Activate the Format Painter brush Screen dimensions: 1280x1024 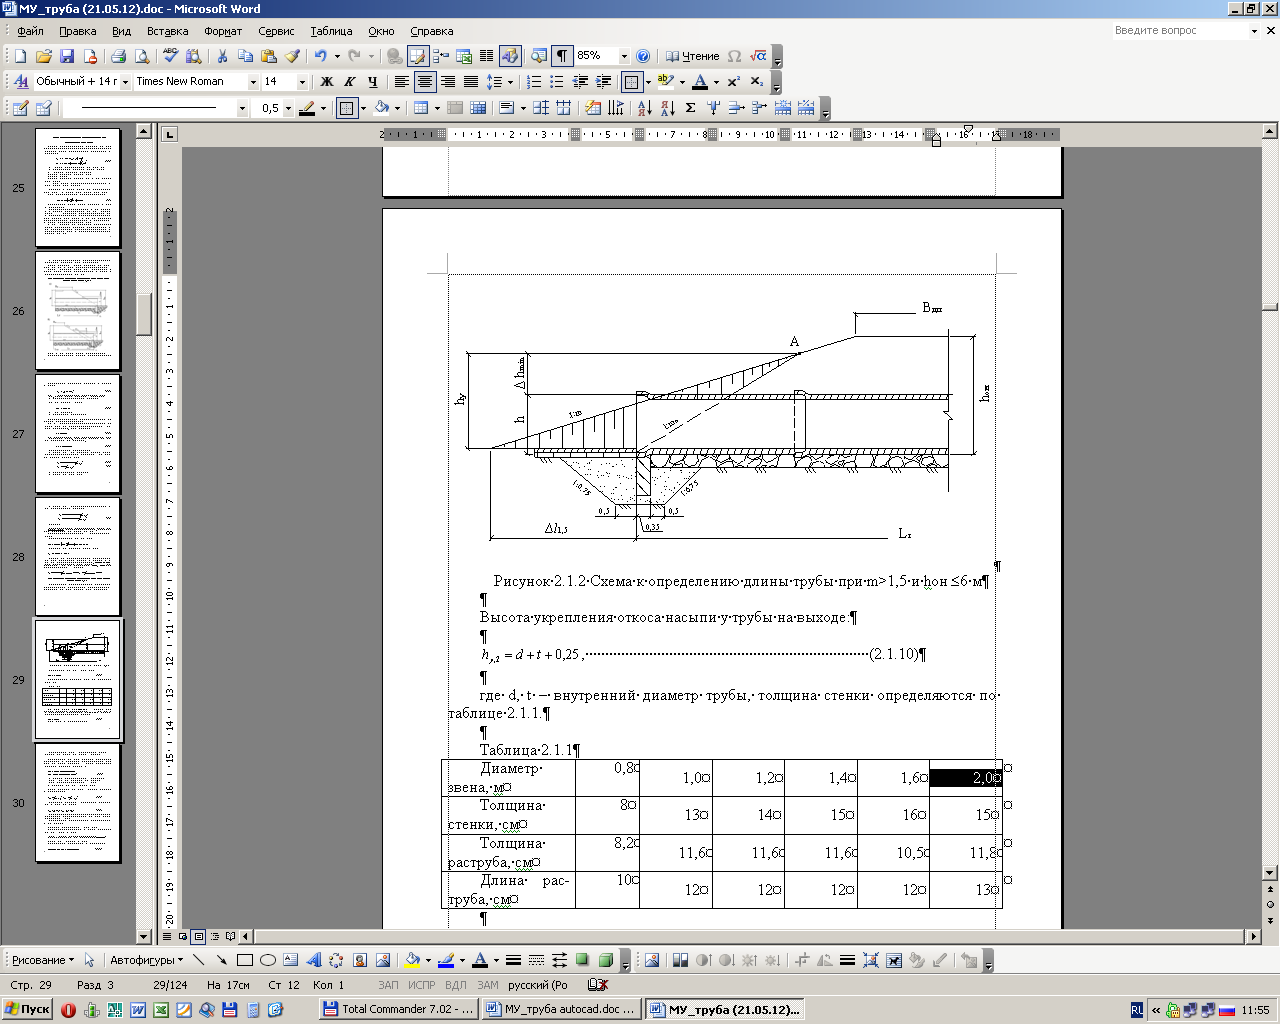[x=292, y=56]
